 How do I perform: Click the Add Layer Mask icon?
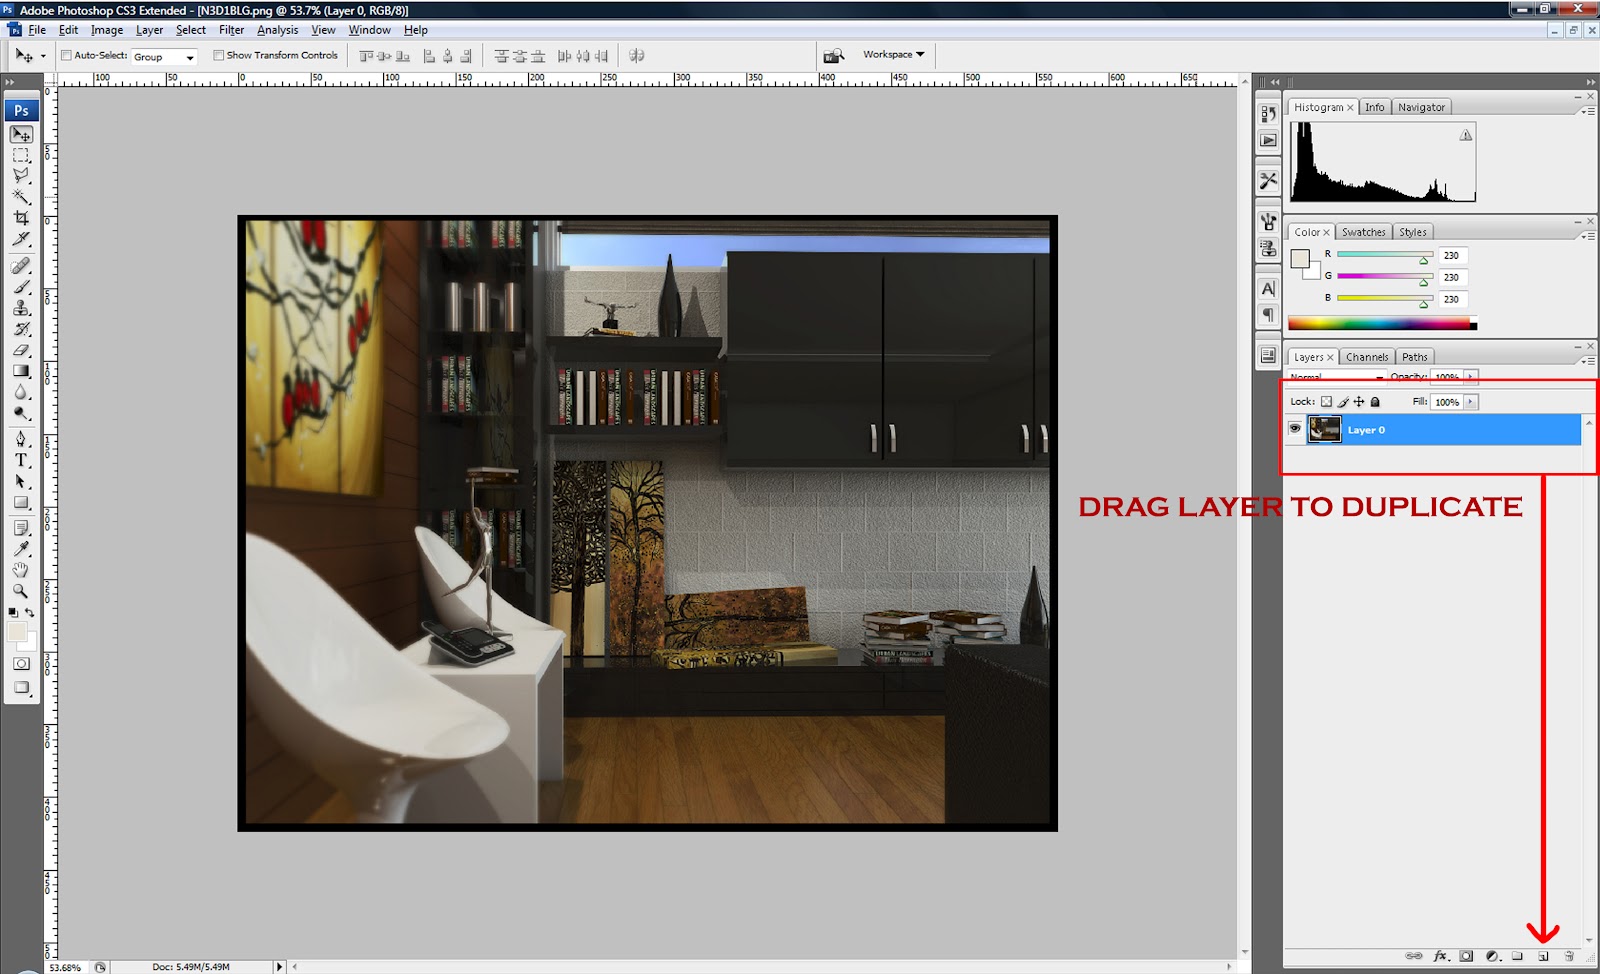tap(1466, 956)
